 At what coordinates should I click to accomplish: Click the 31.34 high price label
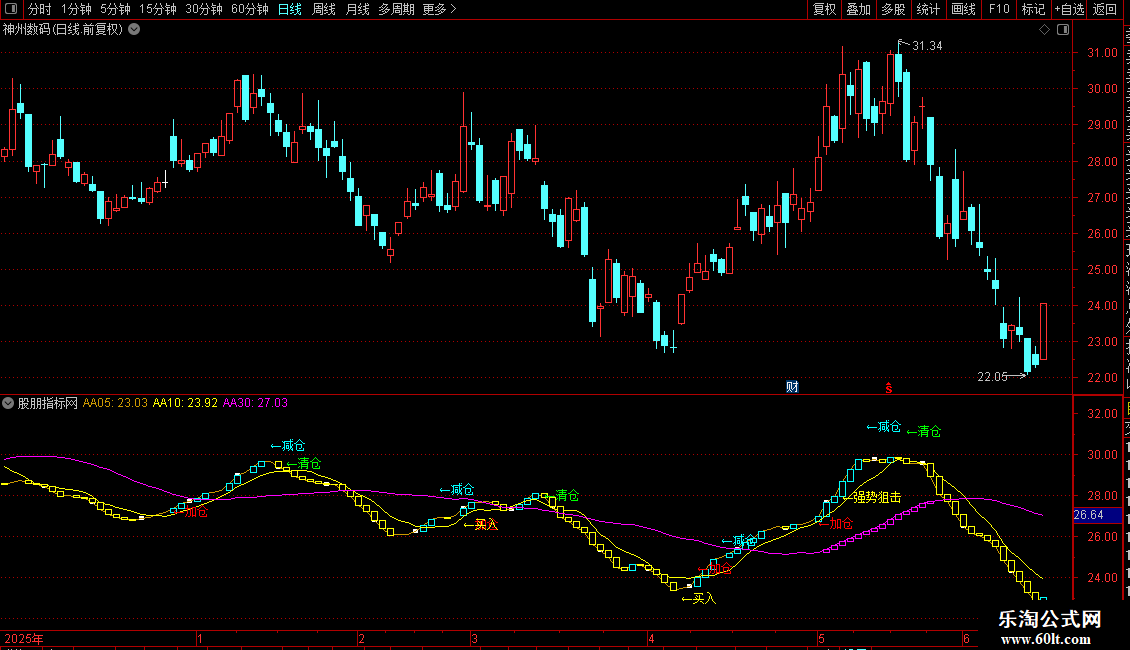[x=927, y=46]
